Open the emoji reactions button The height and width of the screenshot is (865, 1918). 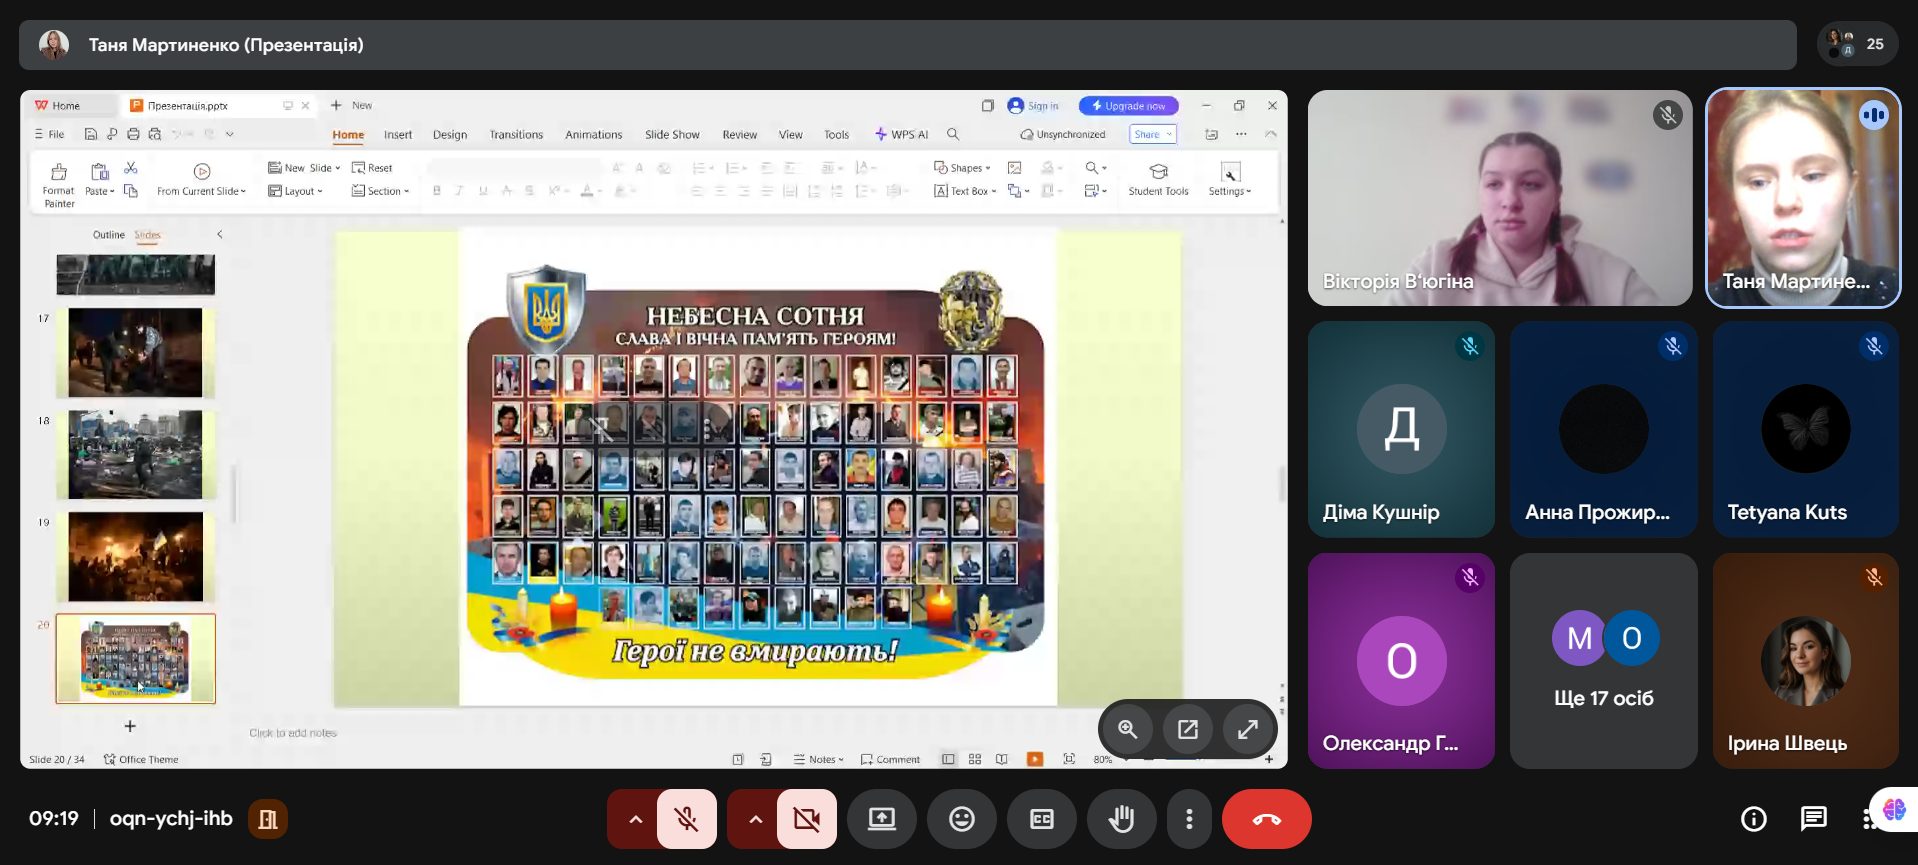click(x=961, y=819)
